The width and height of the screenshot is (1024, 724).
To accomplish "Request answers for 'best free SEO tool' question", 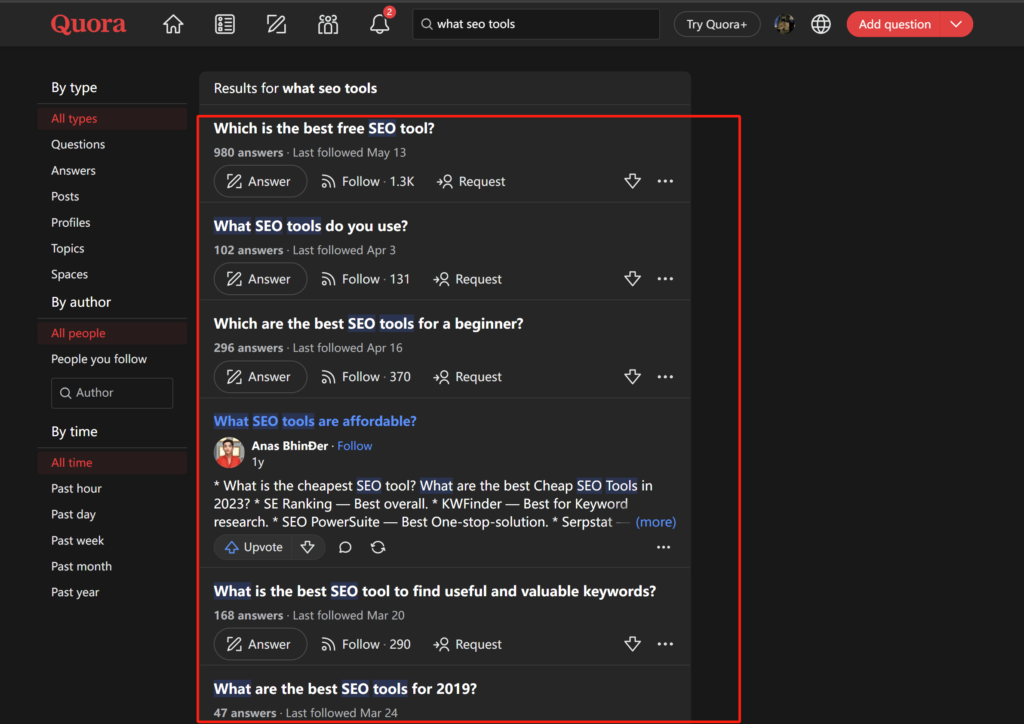I will click(x=471, y=181).
